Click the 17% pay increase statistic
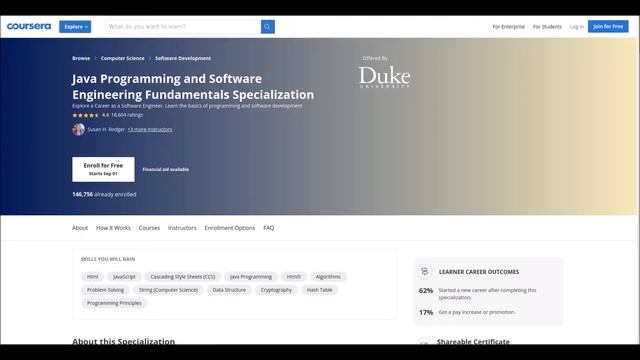This screenshot has height=360, width=640. point(426,312)
